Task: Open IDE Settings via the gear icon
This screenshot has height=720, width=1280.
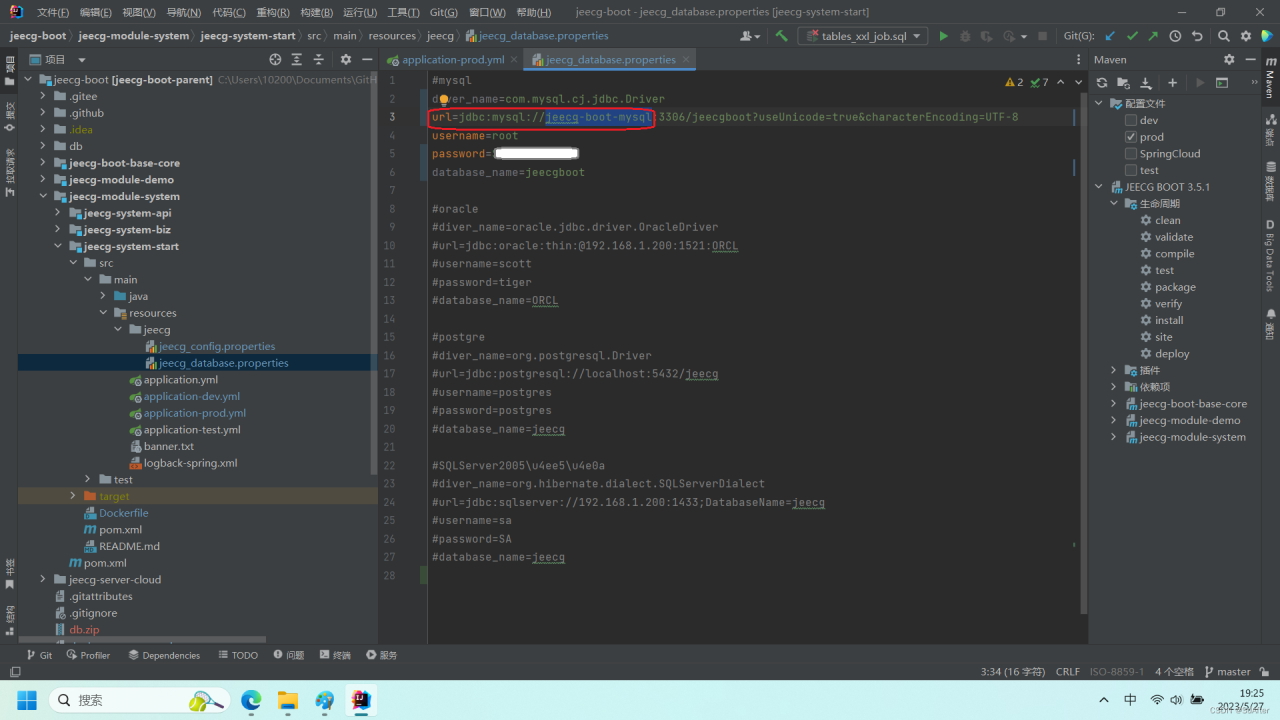Action: coord(1246,35)
